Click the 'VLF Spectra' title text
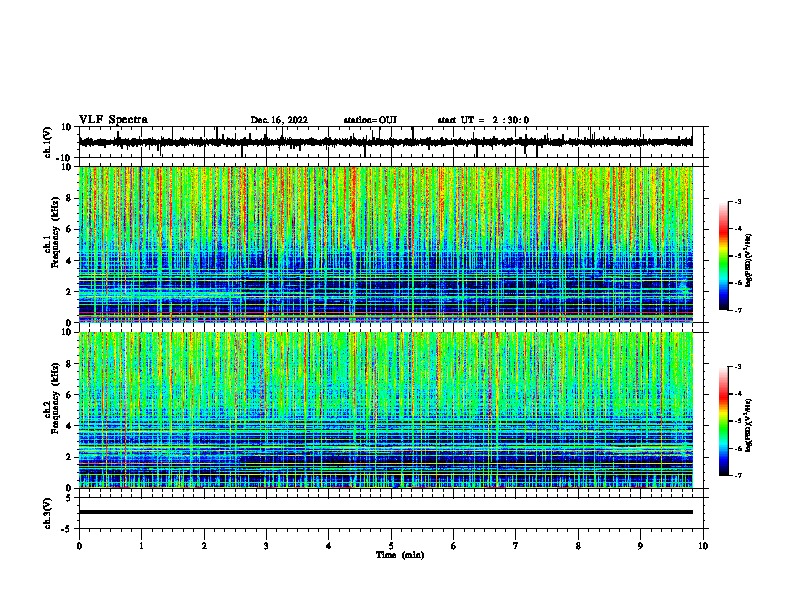The image size is (792, 612). pyautogui.click(x=113, y=120)
